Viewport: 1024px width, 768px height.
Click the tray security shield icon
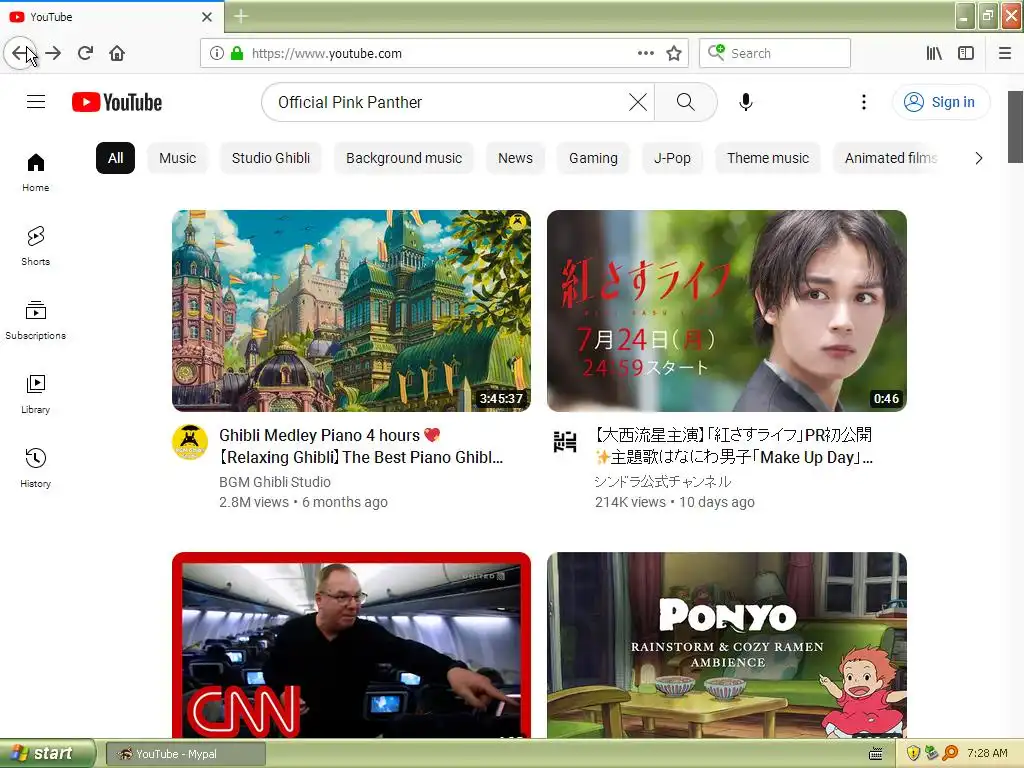[x=914, y=753]
